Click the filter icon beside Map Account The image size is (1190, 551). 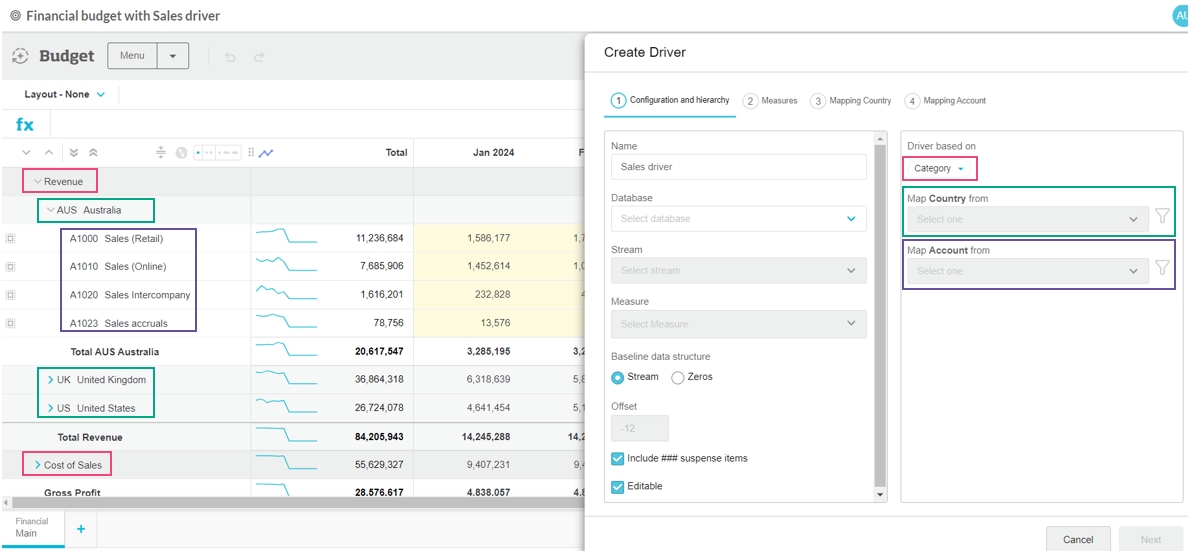coord(1162,268)
